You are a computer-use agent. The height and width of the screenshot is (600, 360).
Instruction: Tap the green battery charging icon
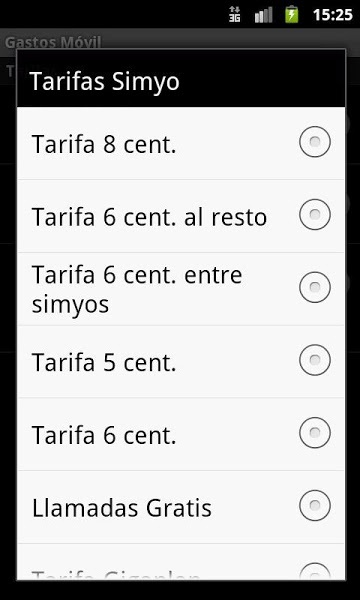click(292, 14)
